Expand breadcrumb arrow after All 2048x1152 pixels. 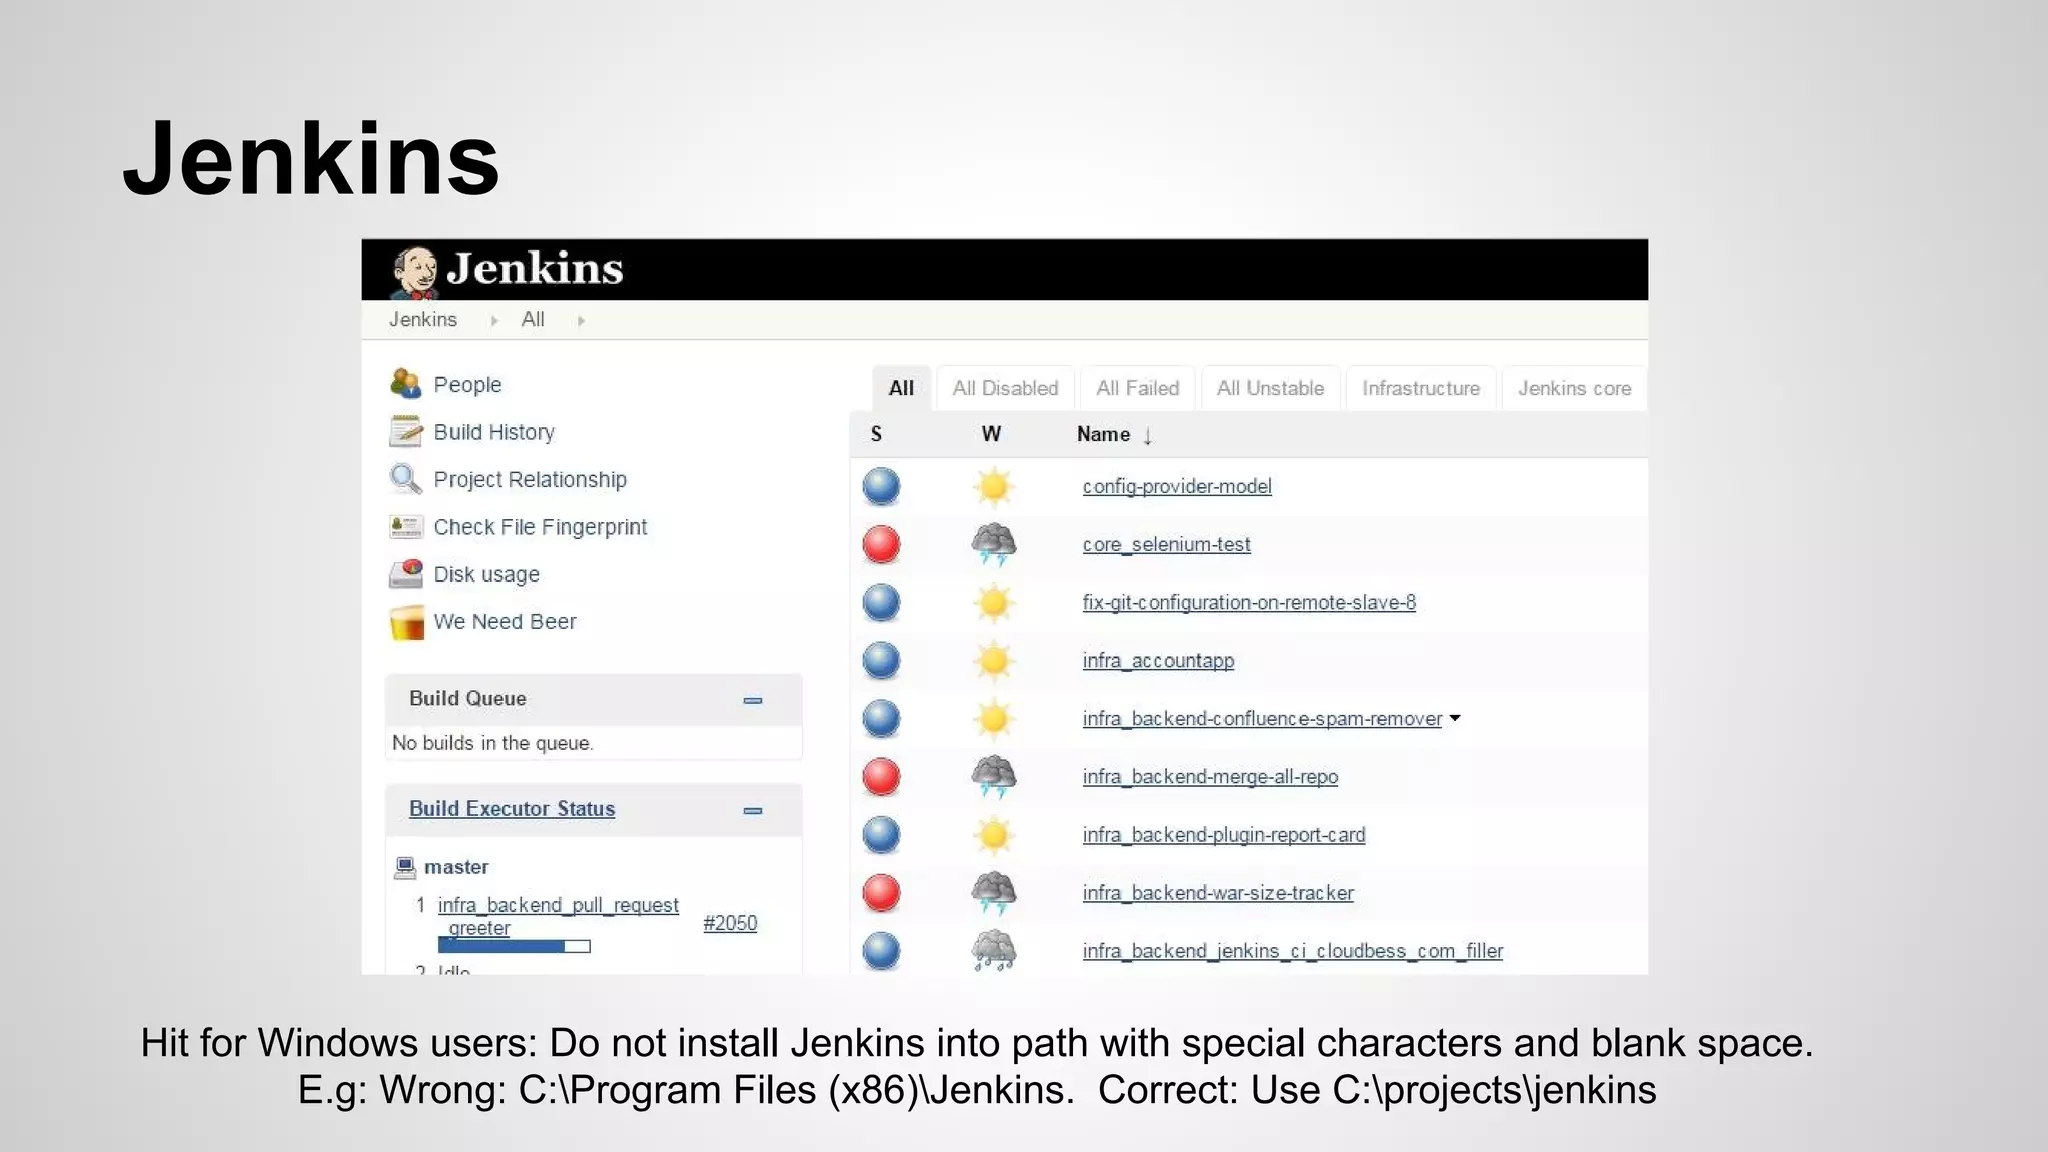581,321
